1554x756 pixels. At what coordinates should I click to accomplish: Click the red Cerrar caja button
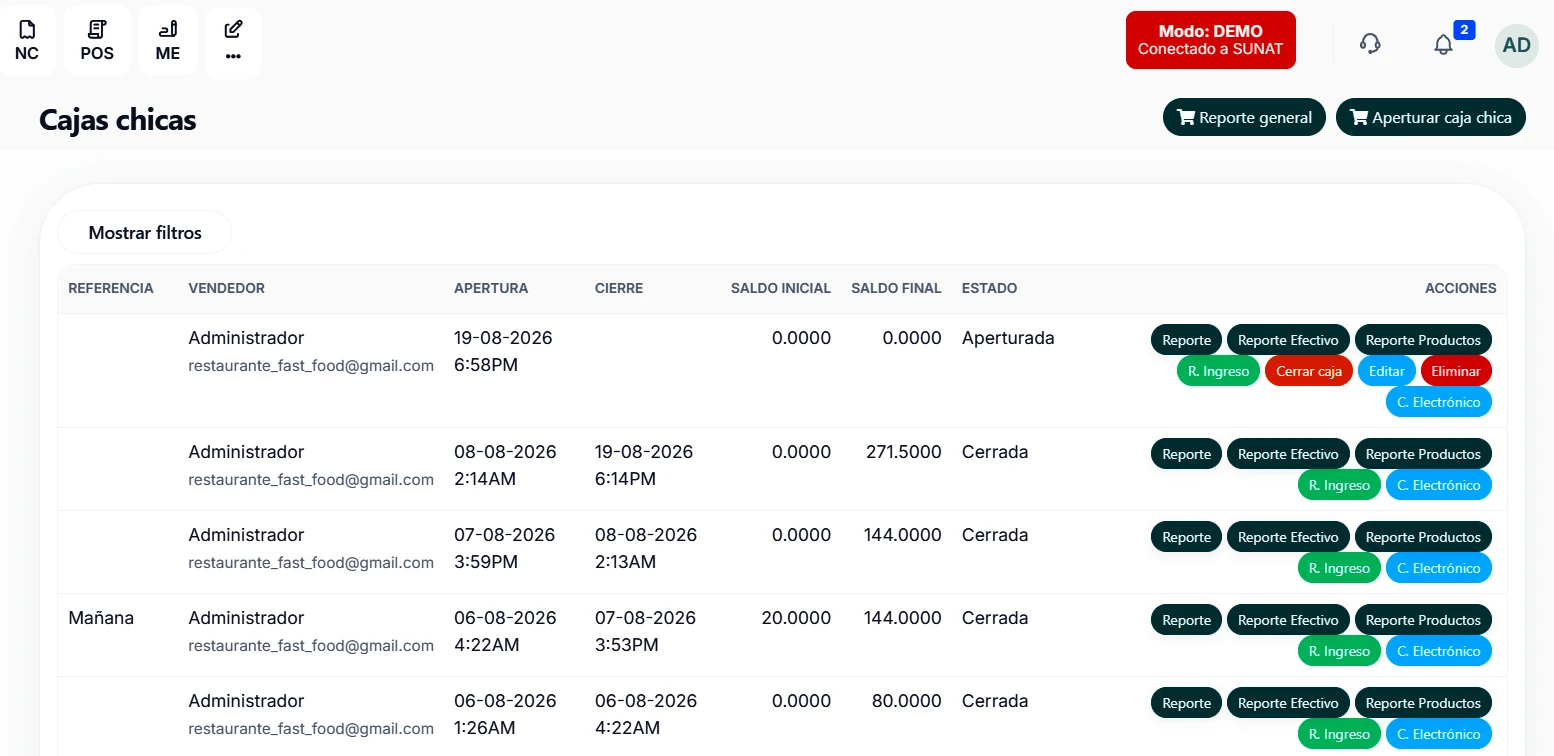click(x=1309, y=371)
